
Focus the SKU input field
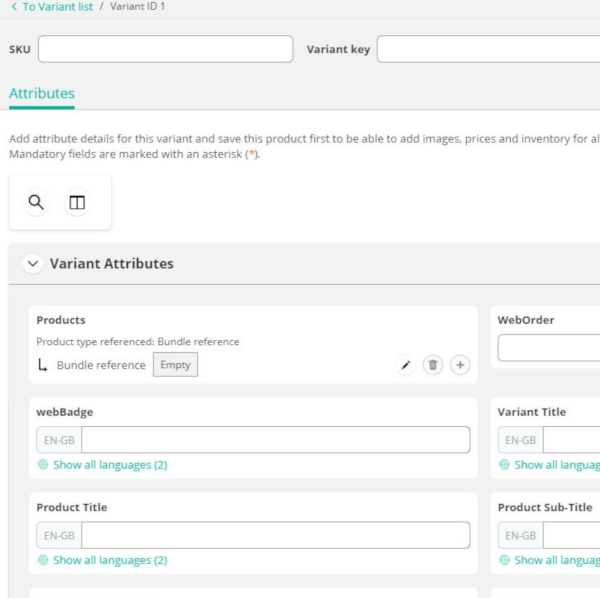[x=165, y=49]
